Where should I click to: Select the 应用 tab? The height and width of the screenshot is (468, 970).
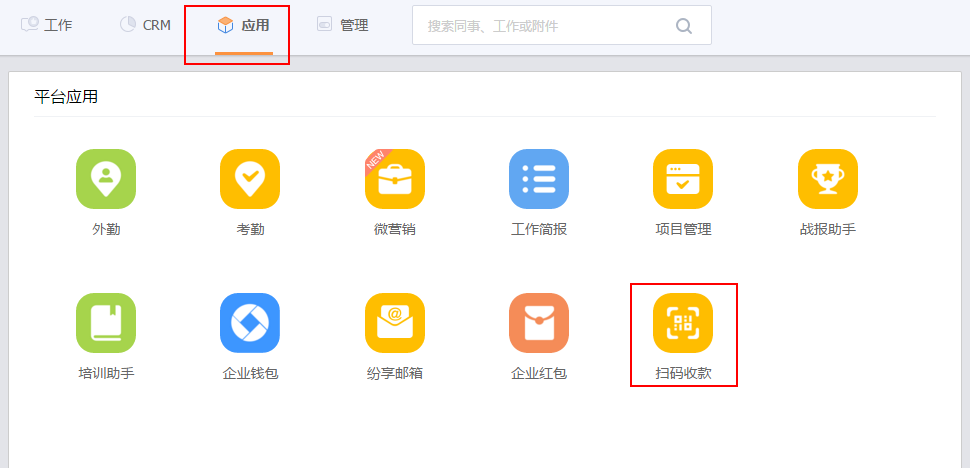(x=243, y=25)
